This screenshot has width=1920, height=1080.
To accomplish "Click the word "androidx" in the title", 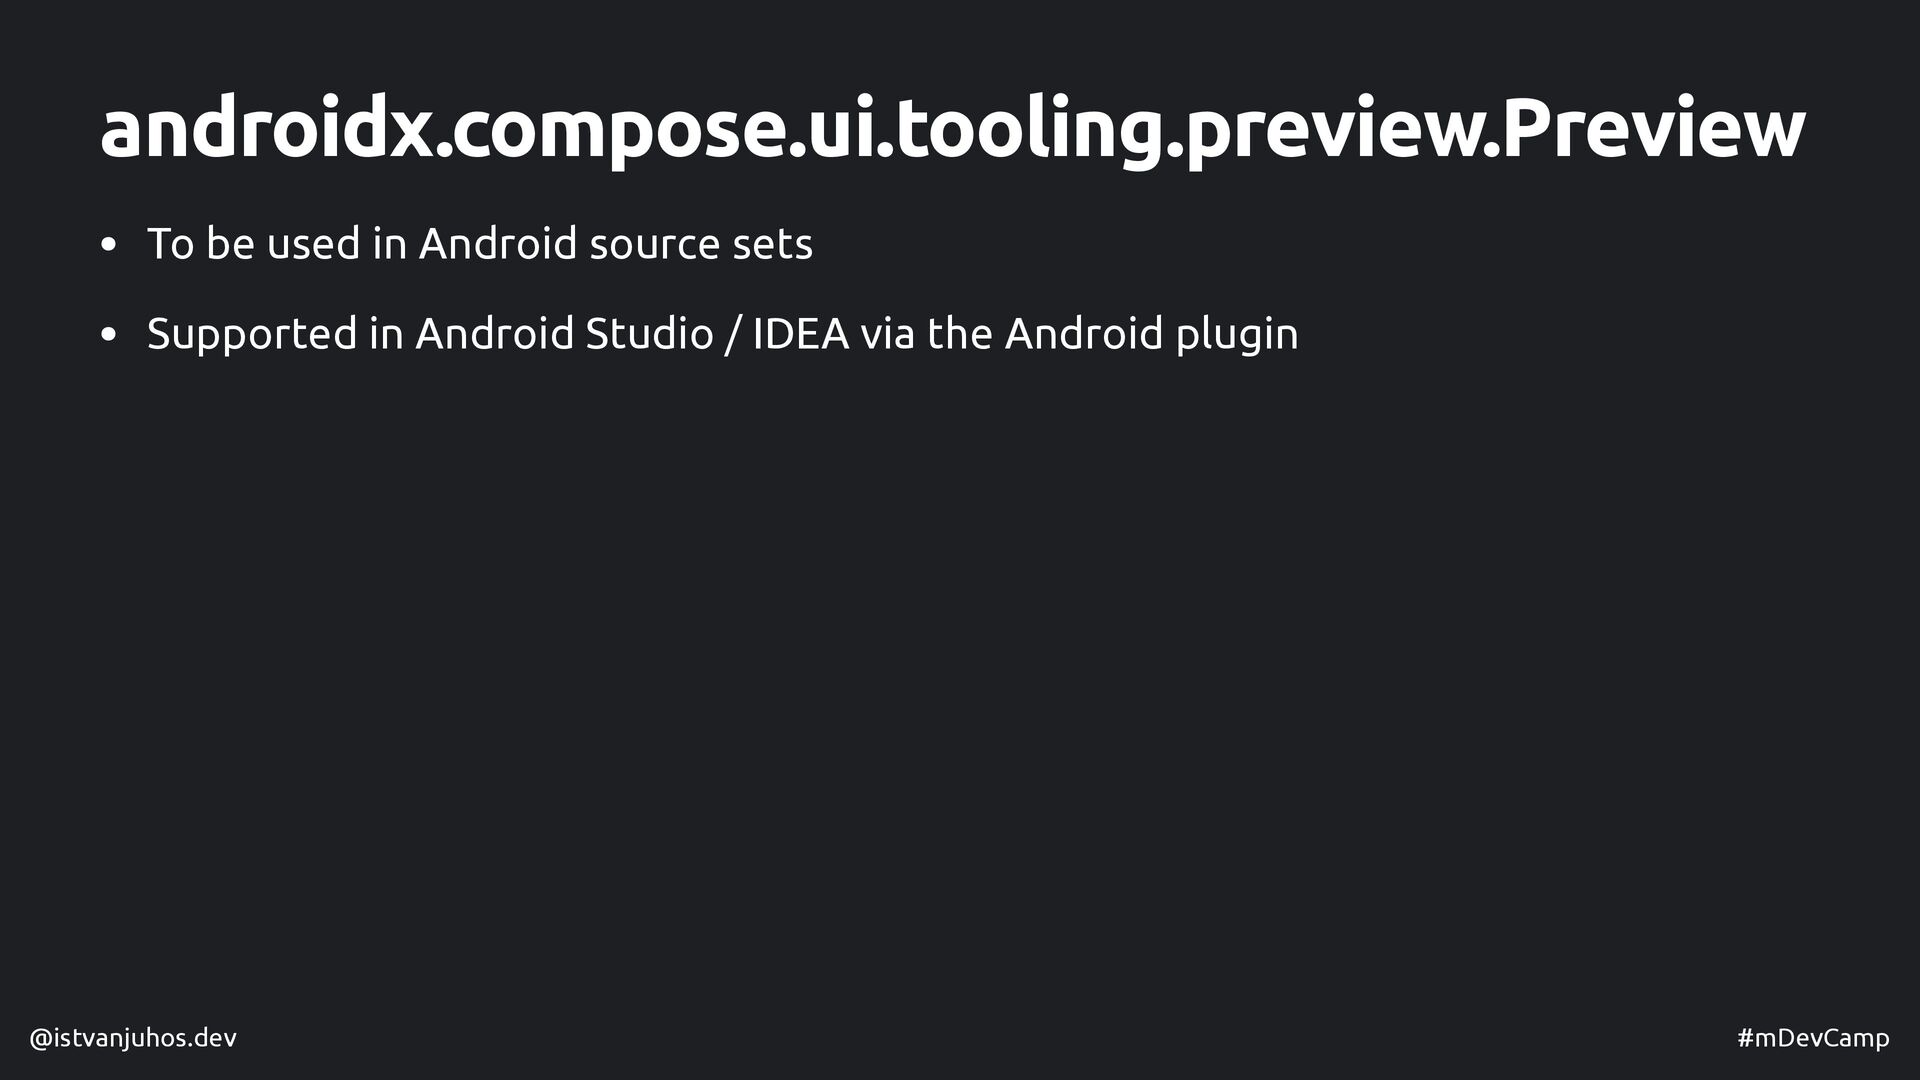I will (x=265, y=130).
